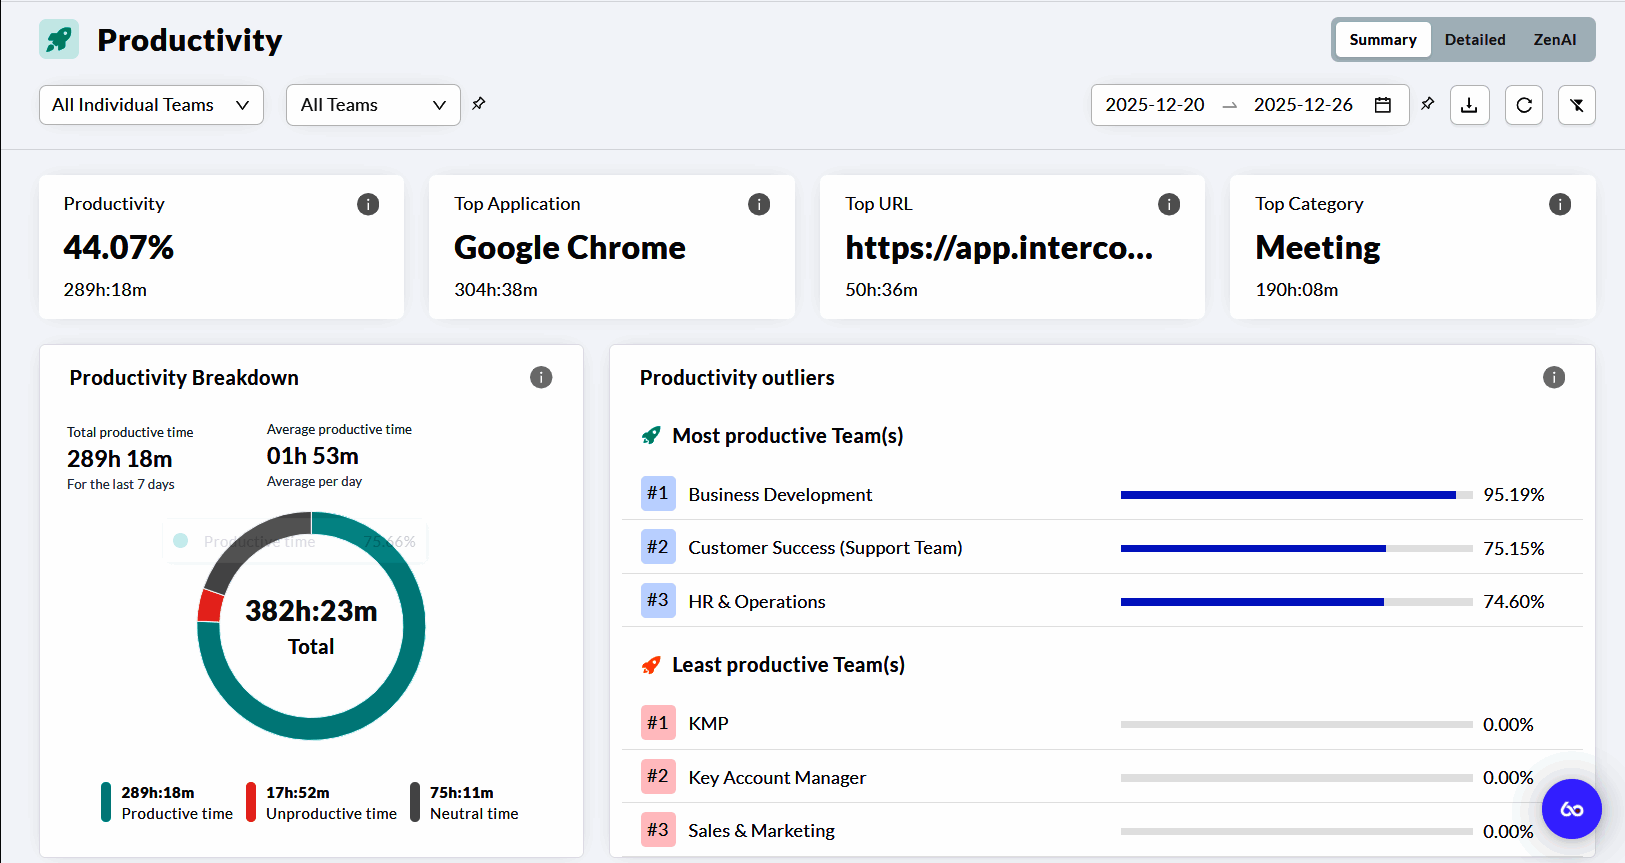Open Business Development team entry
The image size is (1625, 863).
tap(780, 495)
